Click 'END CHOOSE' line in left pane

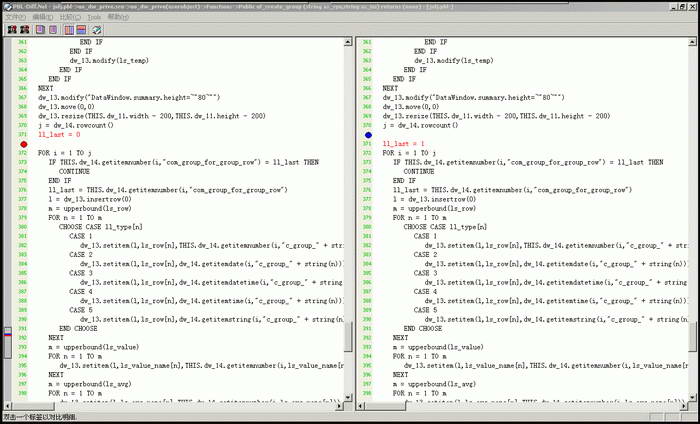coord(78,328)
